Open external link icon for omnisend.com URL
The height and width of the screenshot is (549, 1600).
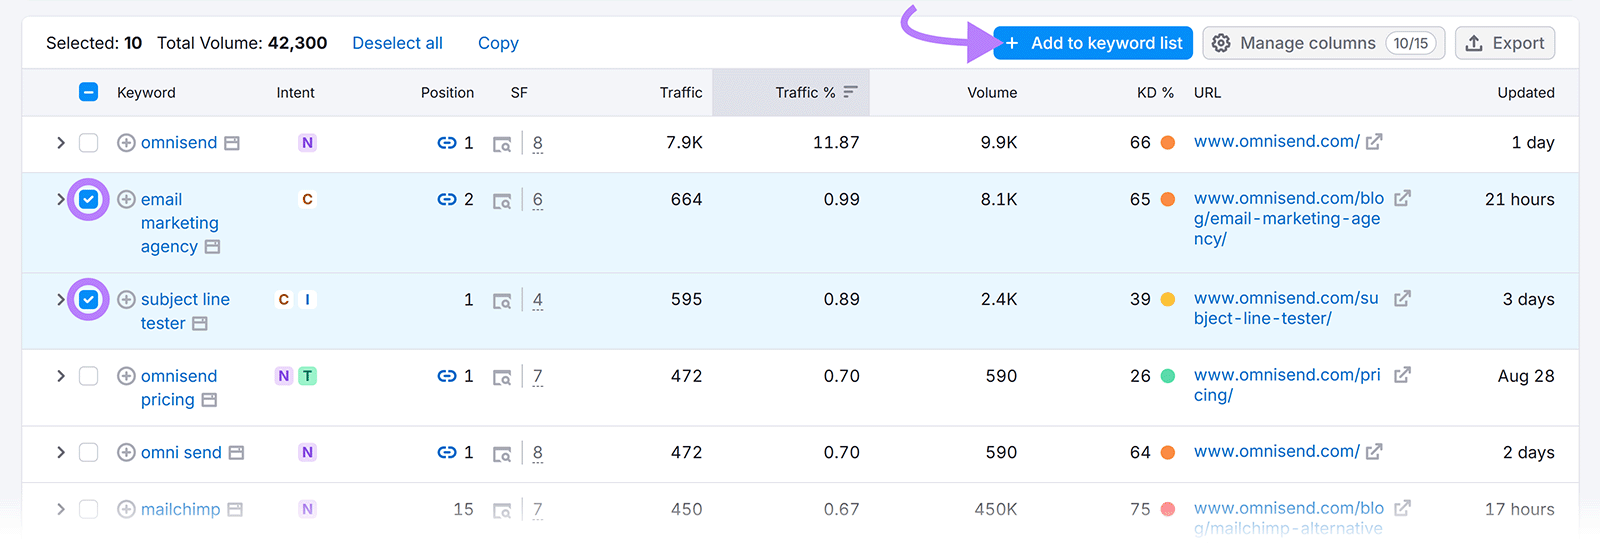(x=1374, y=142)
